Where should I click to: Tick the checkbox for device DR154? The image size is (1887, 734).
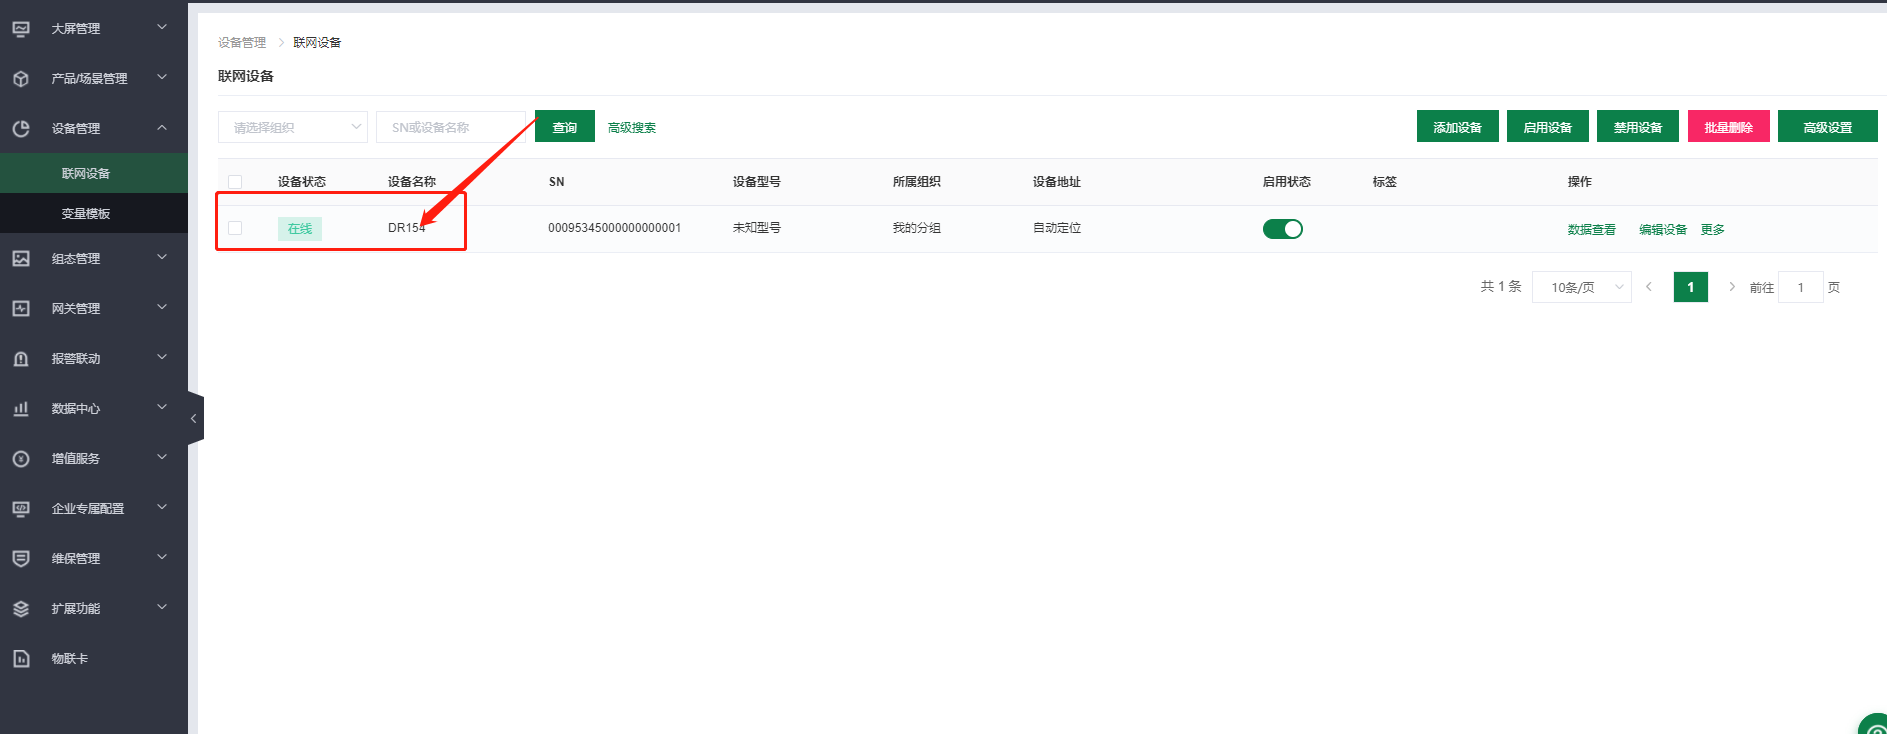point(235,228)
